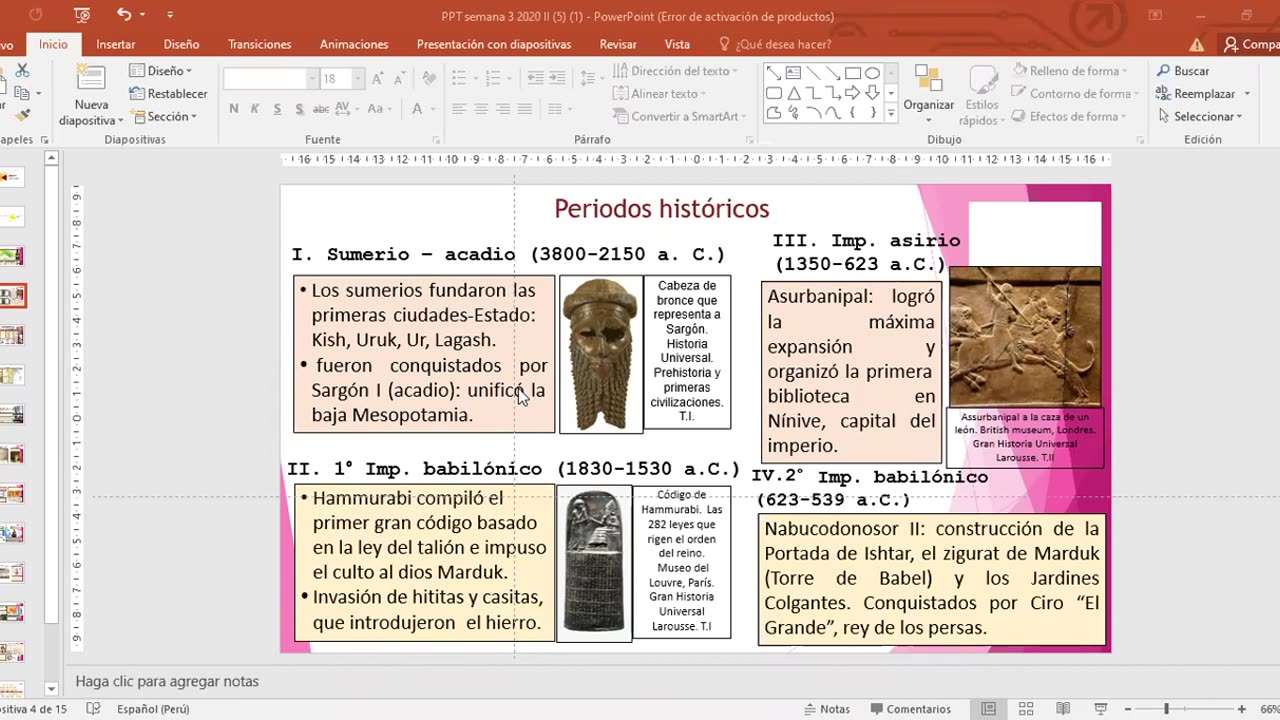The width and height of the screenshot is (1280, 720).
Task: Increase font size with the large A icon
Action: click(377, 78)
